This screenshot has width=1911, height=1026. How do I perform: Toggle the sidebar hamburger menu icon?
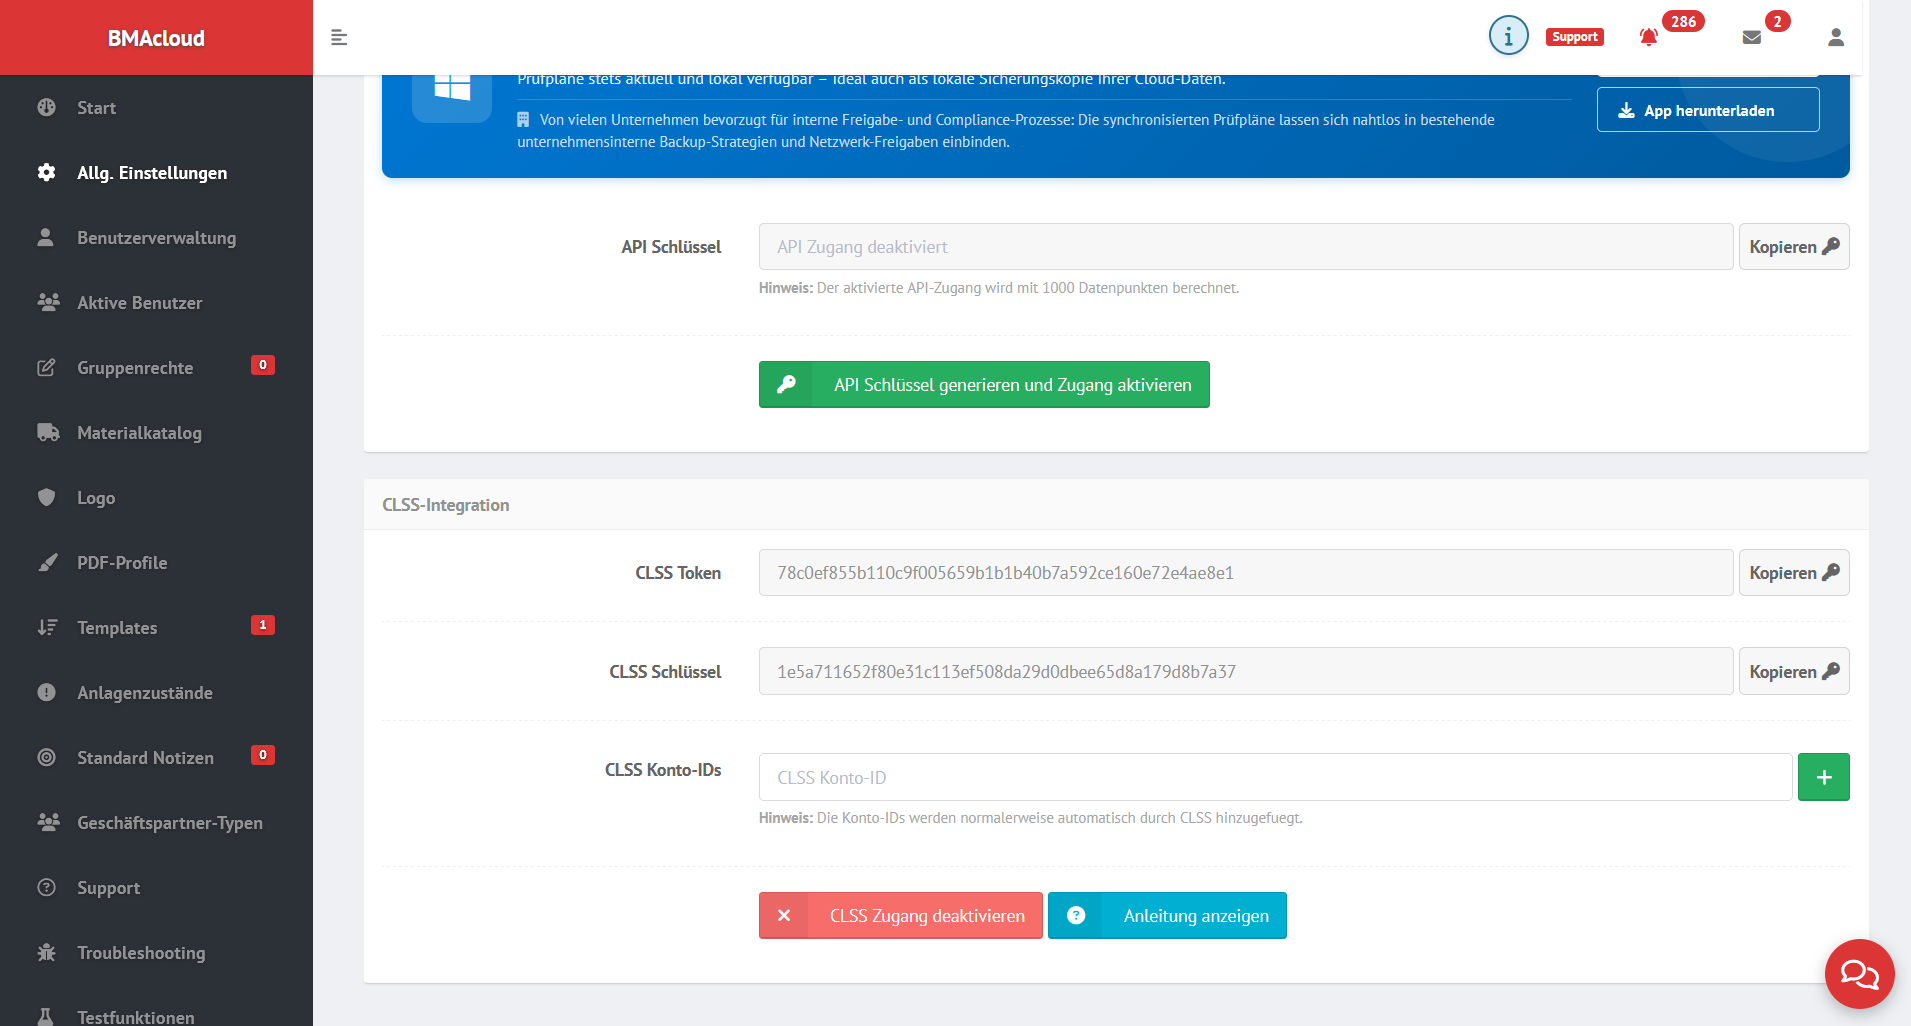(x=339, y=37)
